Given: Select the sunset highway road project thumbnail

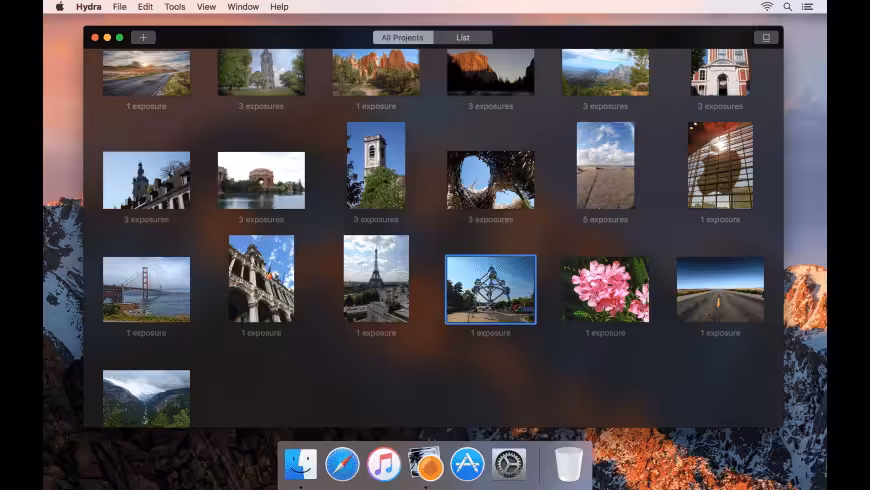Looking at the screenshot, I should point(146,73).
